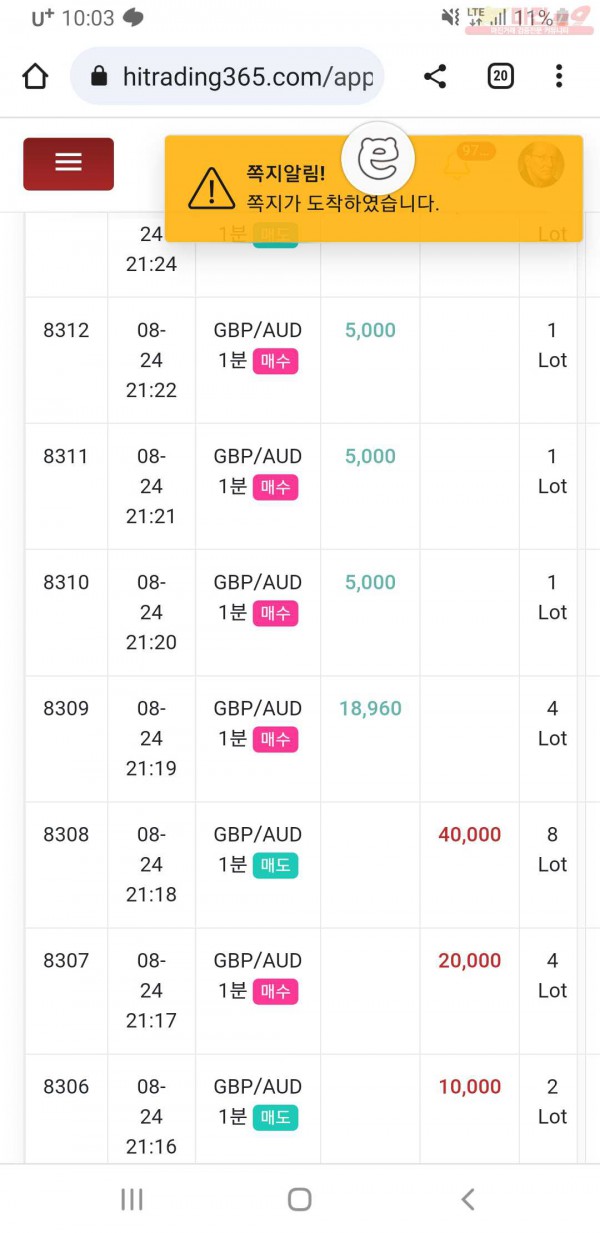The image size is (600, 1233).
Task: Tap the 매도 tag on order 8306
Action: [275, 1117]
